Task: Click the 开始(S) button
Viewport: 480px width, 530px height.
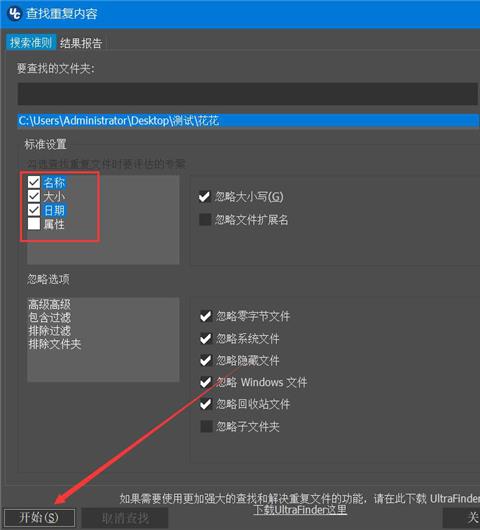Action: (39, 517)
